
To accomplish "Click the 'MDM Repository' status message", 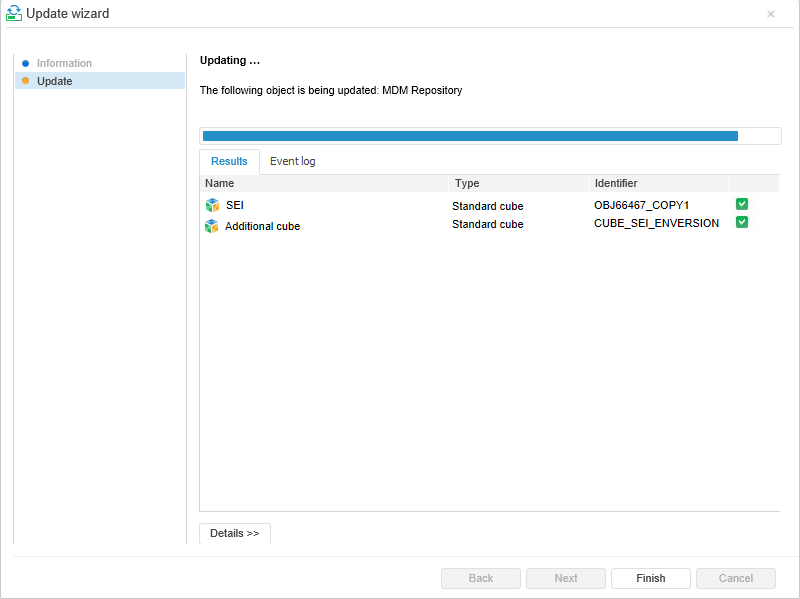I will coord(331,90).
